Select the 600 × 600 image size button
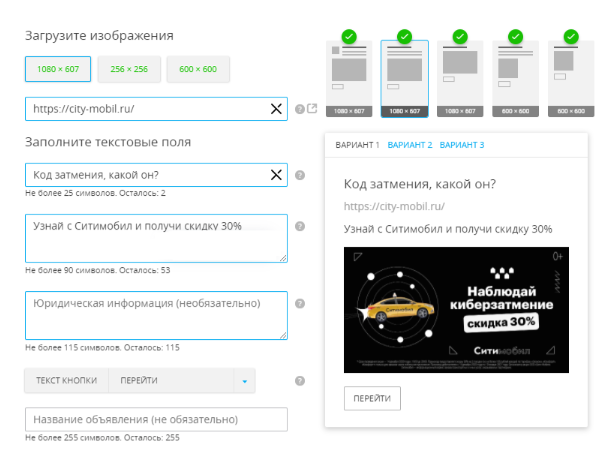 coord(198,69)
